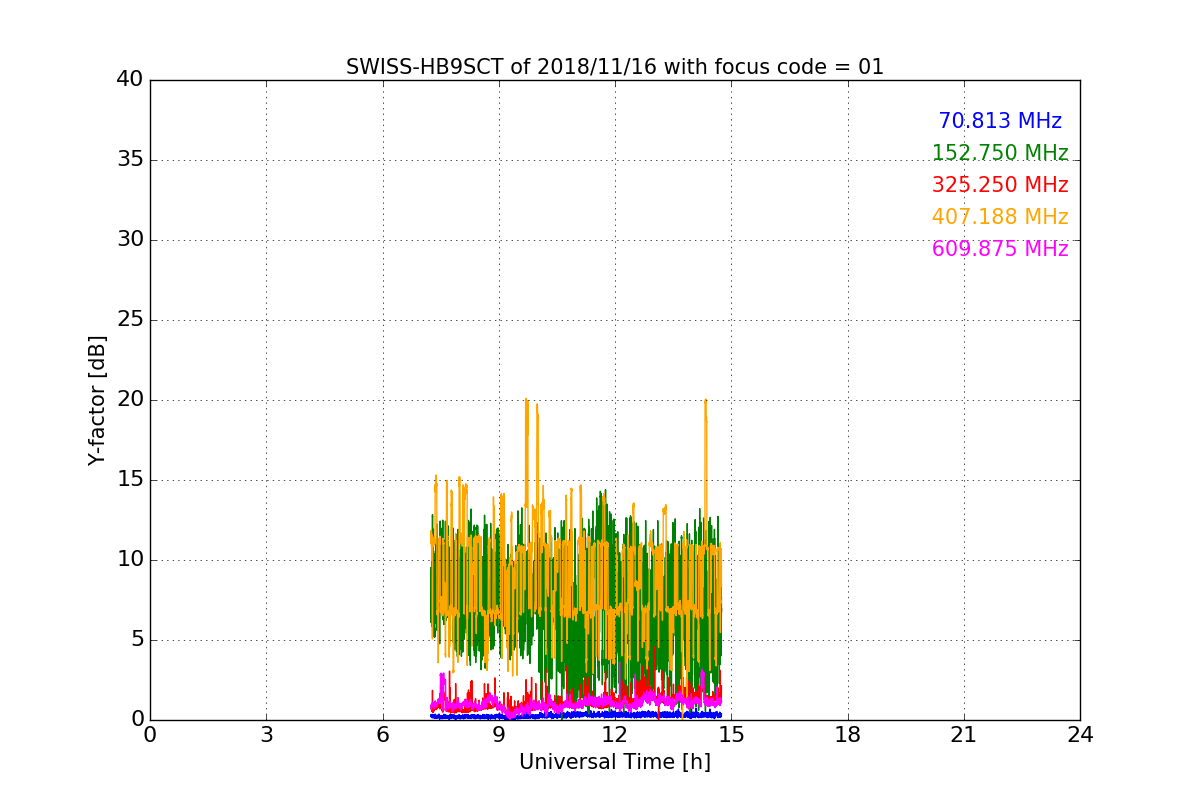Click the y-axis tick value 40

coord(129,80)
